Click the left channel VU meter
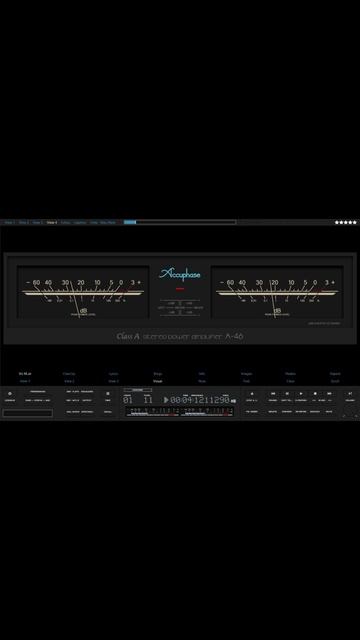The image size is (360, 640). [x=83, y=292]
